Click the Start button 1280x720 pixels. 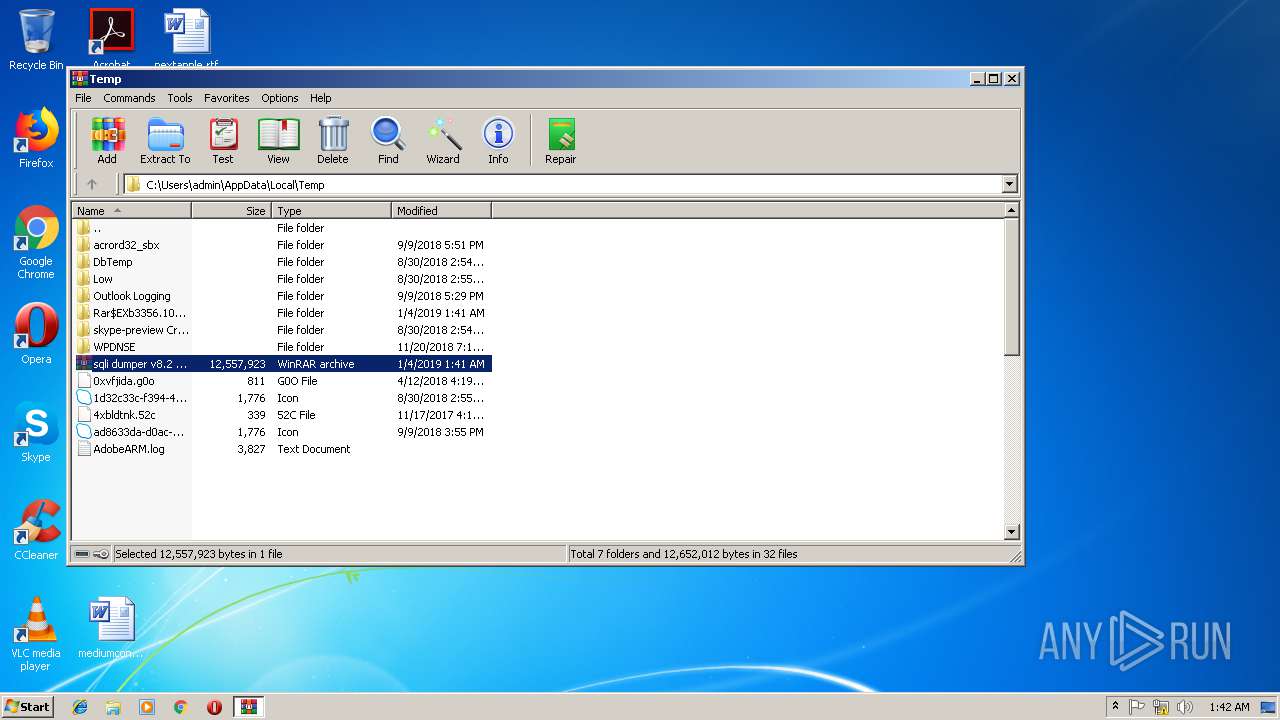point(27,707)
